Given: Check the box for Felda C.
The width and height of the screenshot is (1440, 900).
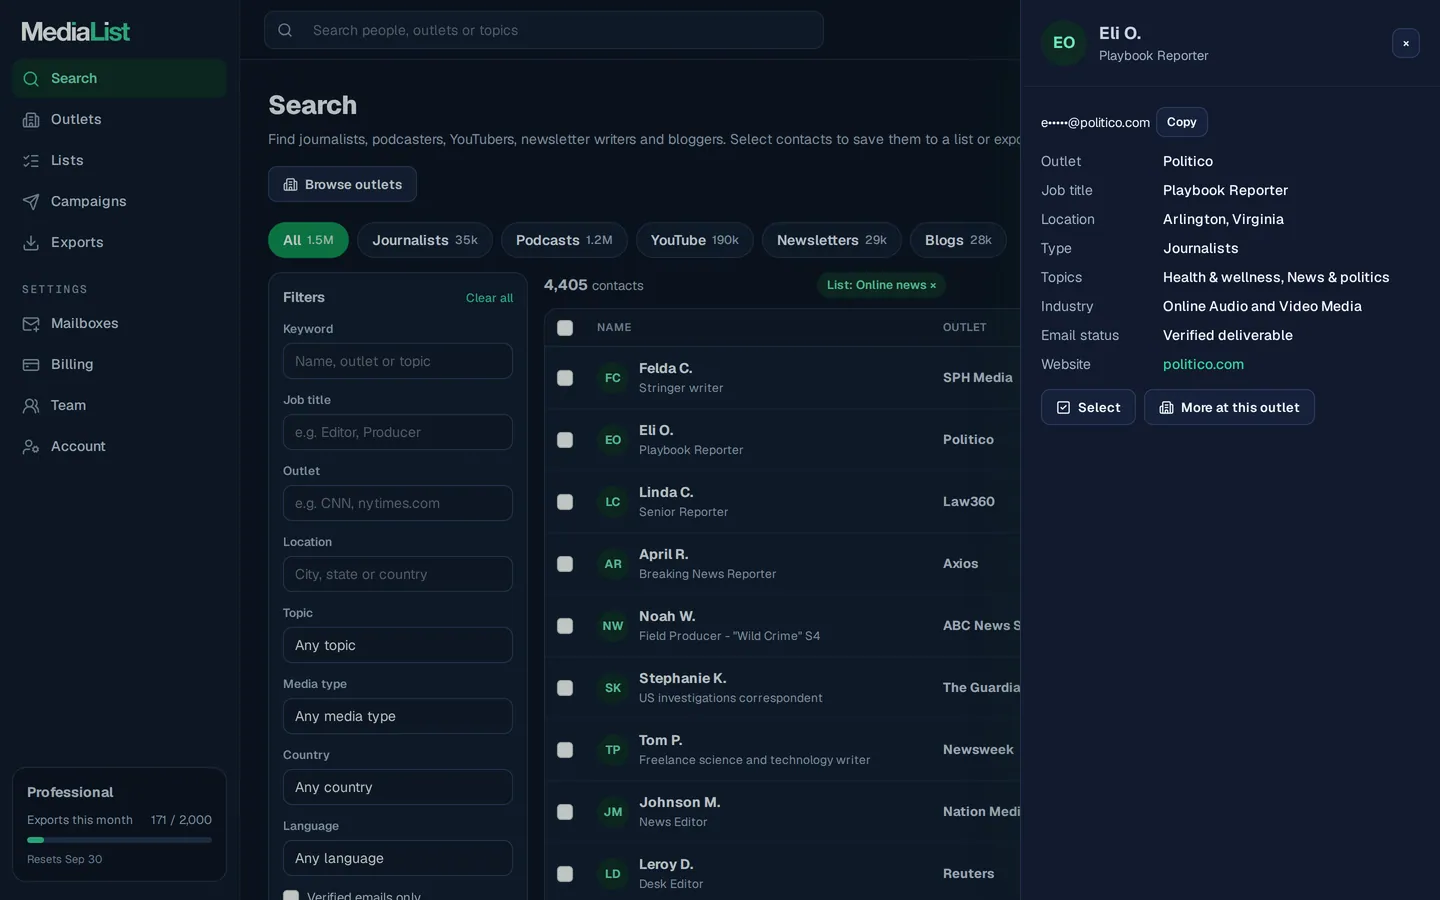Looking at the screenshot, I should (565, 378).
